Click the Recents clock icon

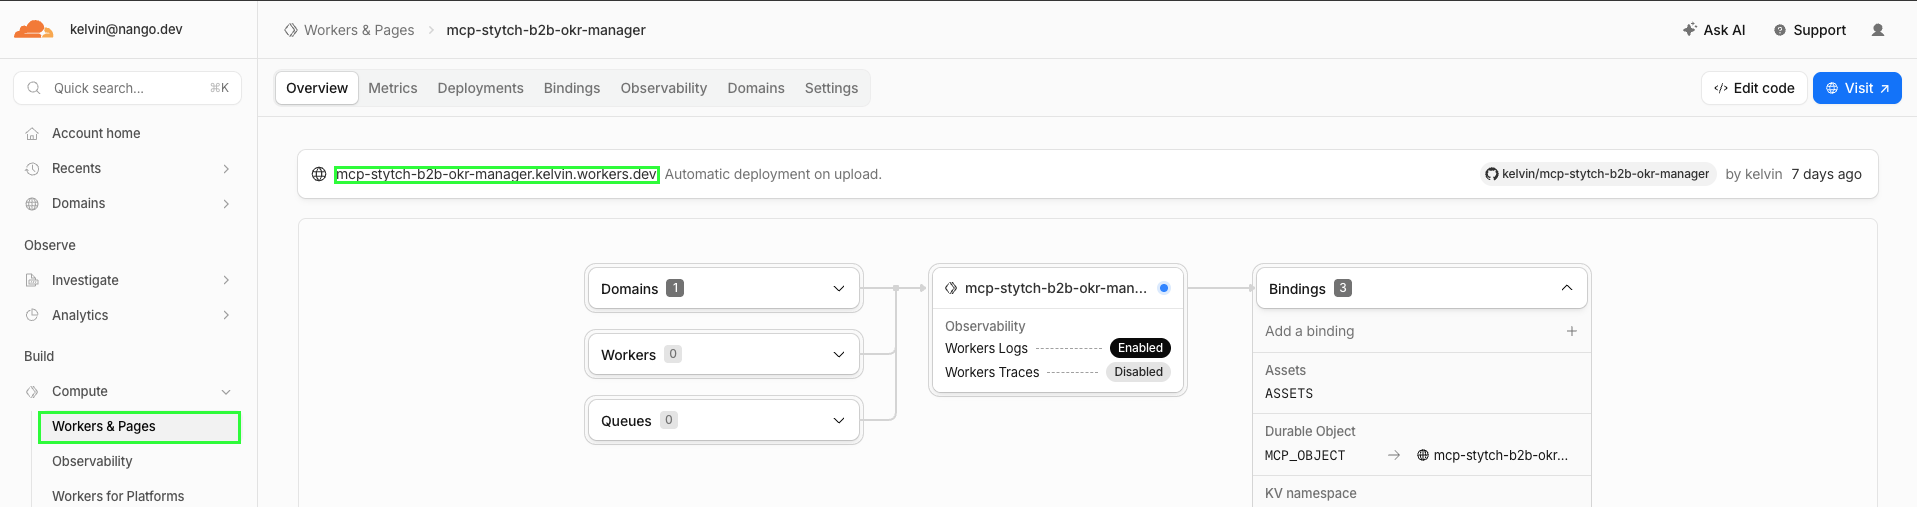coord(32,168)
